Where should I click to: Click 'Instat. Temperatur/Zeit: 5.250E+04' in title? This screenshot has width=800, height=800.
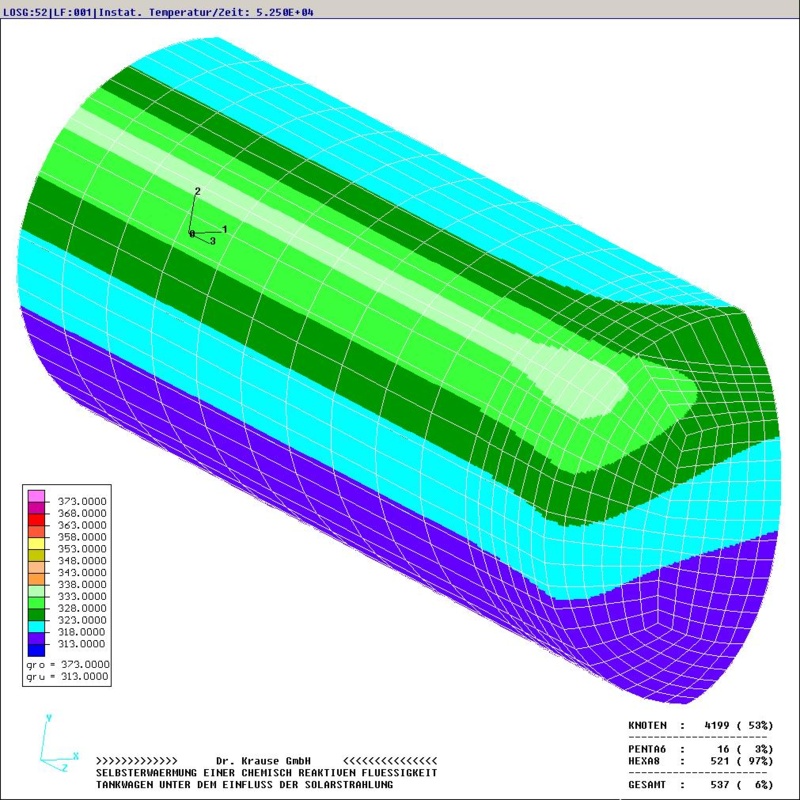(x=206, y=12)
